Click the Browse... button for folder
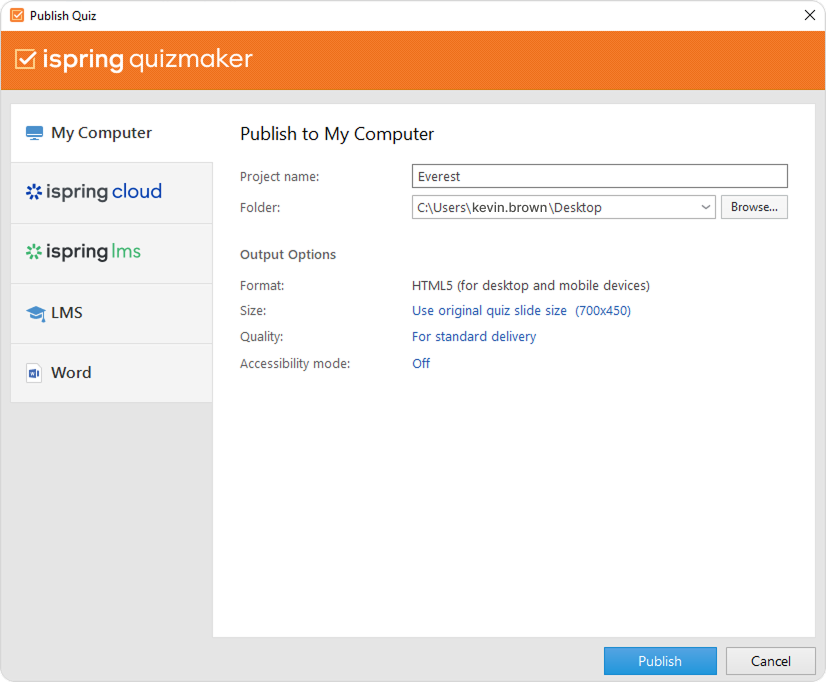This screenshot has width=826, height=682. tap(753, 207)
